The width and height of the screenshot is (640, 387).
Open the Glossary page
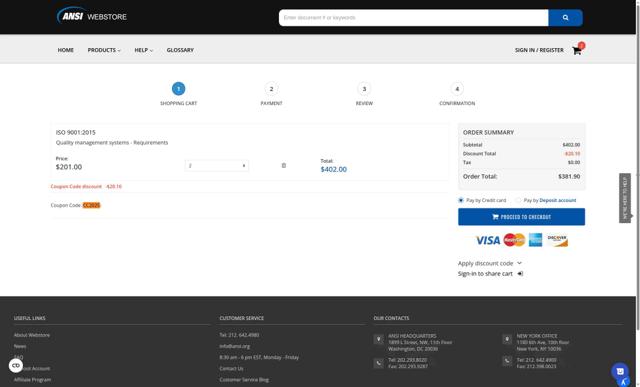coord(180,50)
